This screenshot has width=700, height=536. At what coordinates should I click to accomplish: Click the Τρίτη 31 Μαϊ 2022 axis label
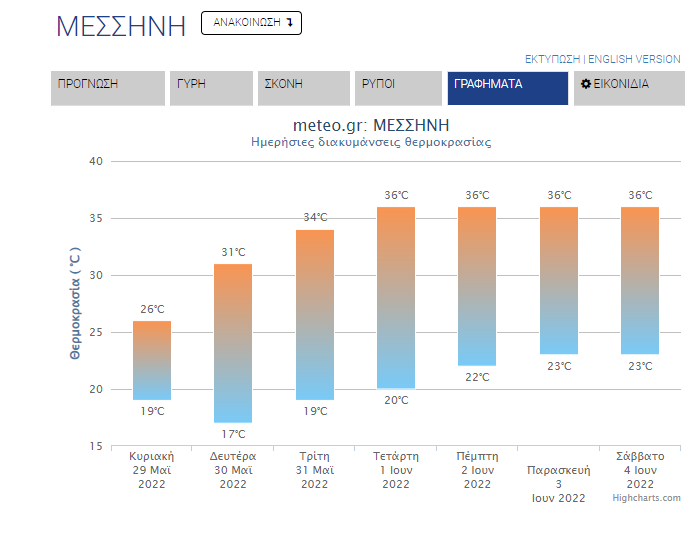tap(315, 470)
